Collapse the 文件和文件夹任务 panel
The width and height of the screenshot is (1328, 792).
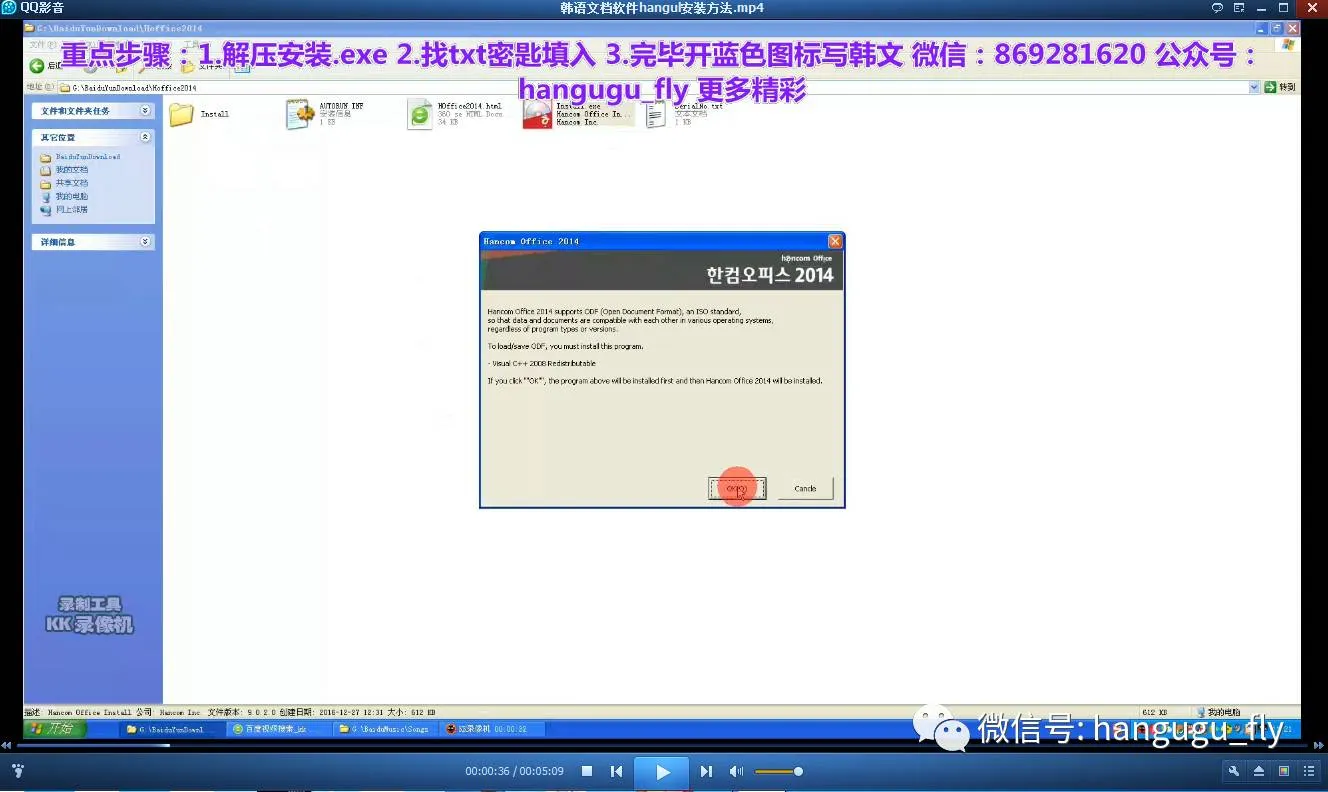click(x=145, y=111)
